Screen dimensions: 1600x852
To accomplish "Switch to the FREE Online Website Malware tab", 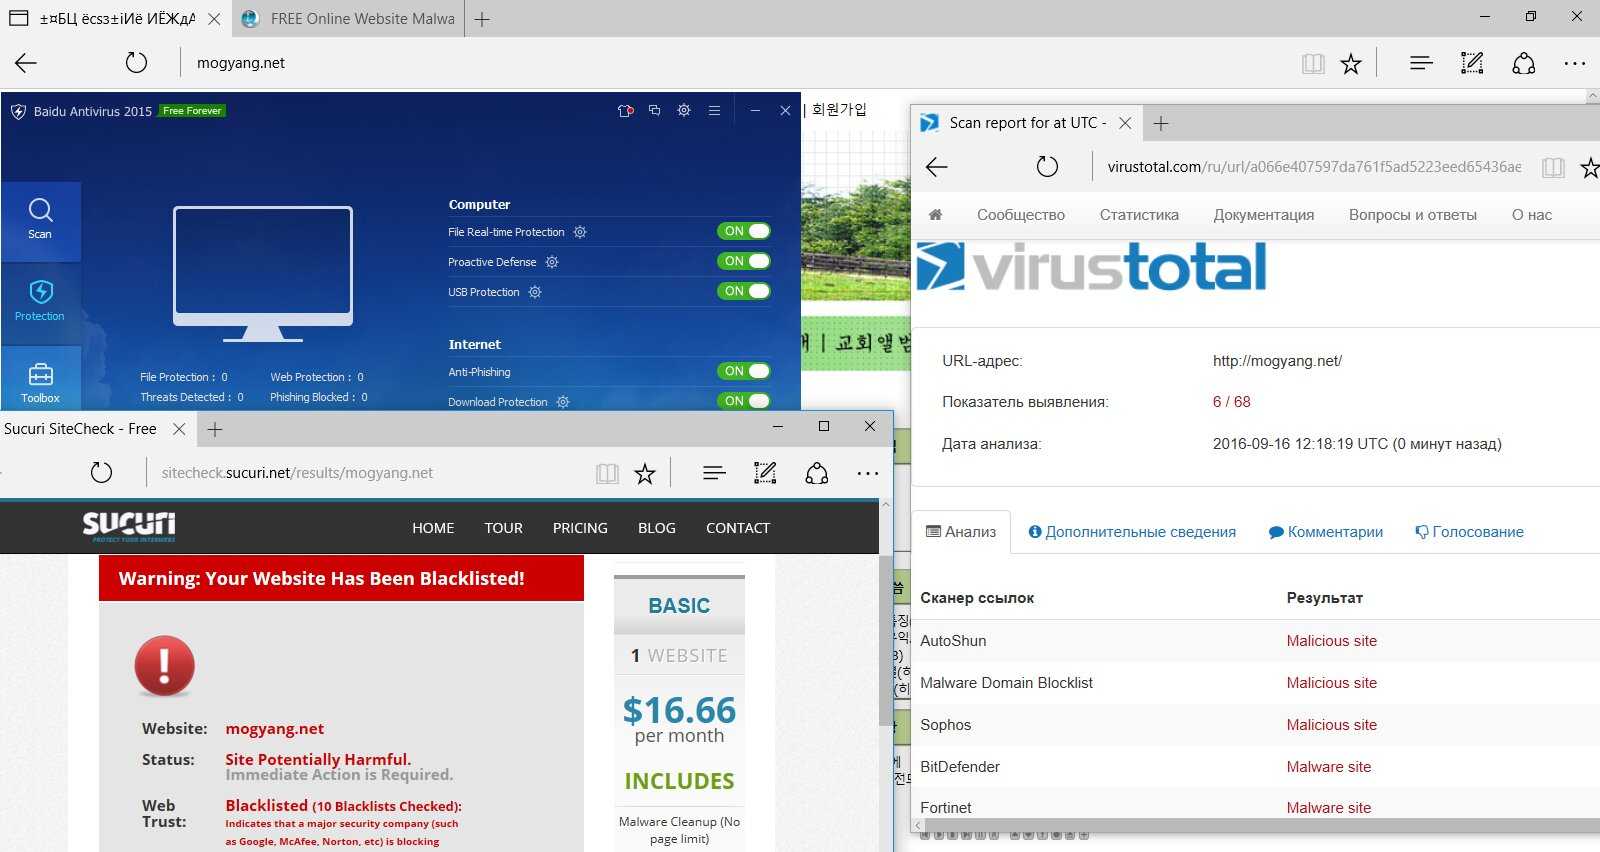I will (348, 19).
